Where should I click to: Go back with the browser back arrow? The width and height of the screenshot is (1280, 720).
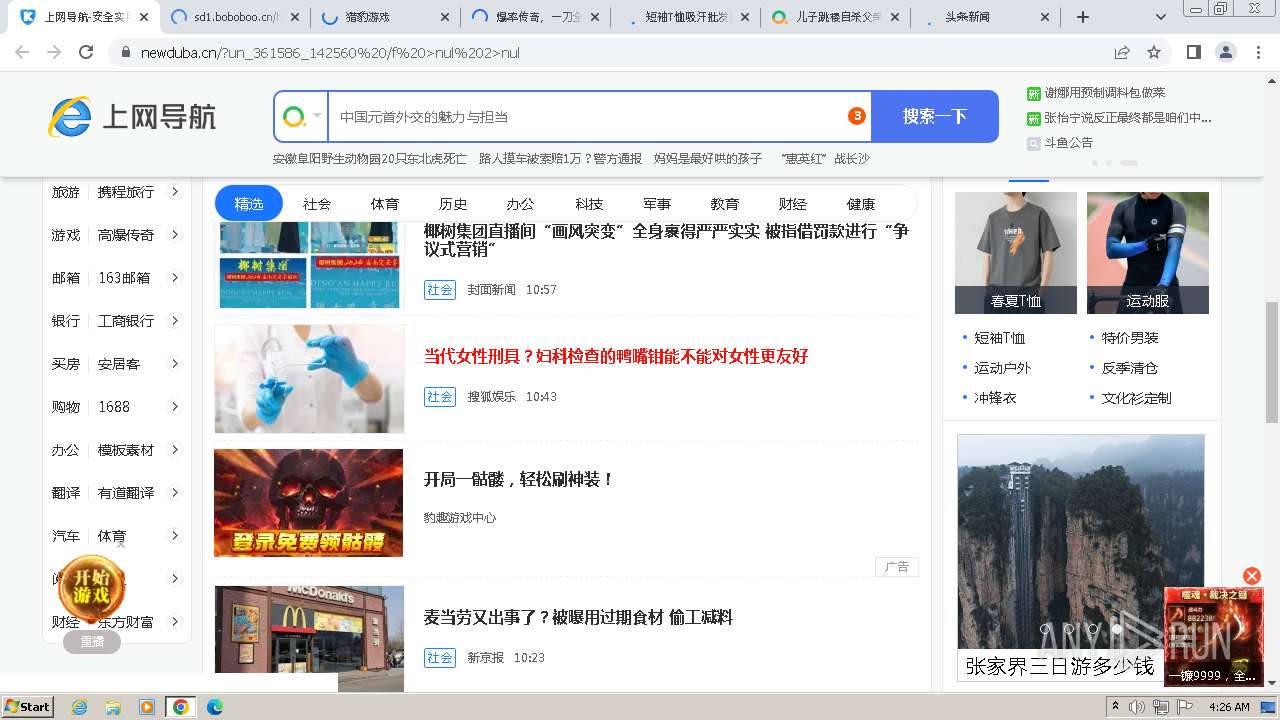(x=22, y=52)
